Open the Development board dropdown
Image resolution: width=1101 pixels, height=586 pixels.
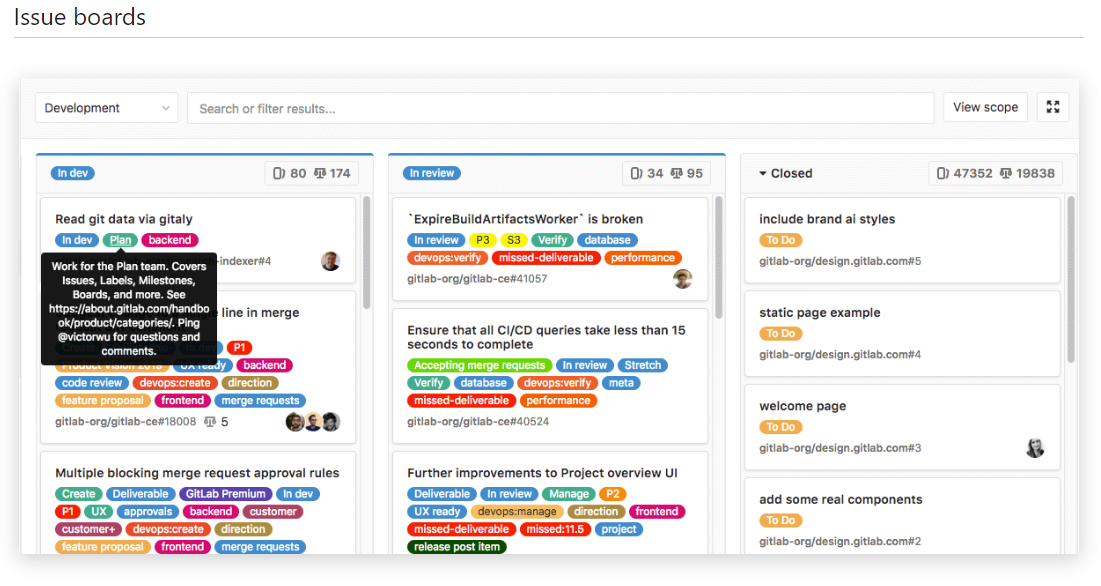pyautogui.click(x=106, y=108)
